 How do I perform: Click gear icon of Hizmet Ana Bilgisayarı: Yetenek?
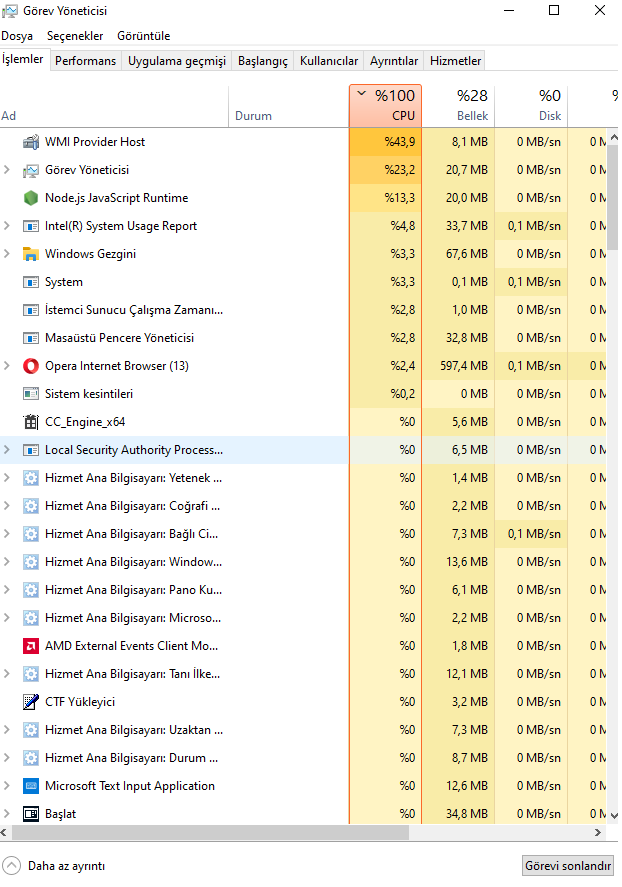pyautogui.click(x=31, y=478)
